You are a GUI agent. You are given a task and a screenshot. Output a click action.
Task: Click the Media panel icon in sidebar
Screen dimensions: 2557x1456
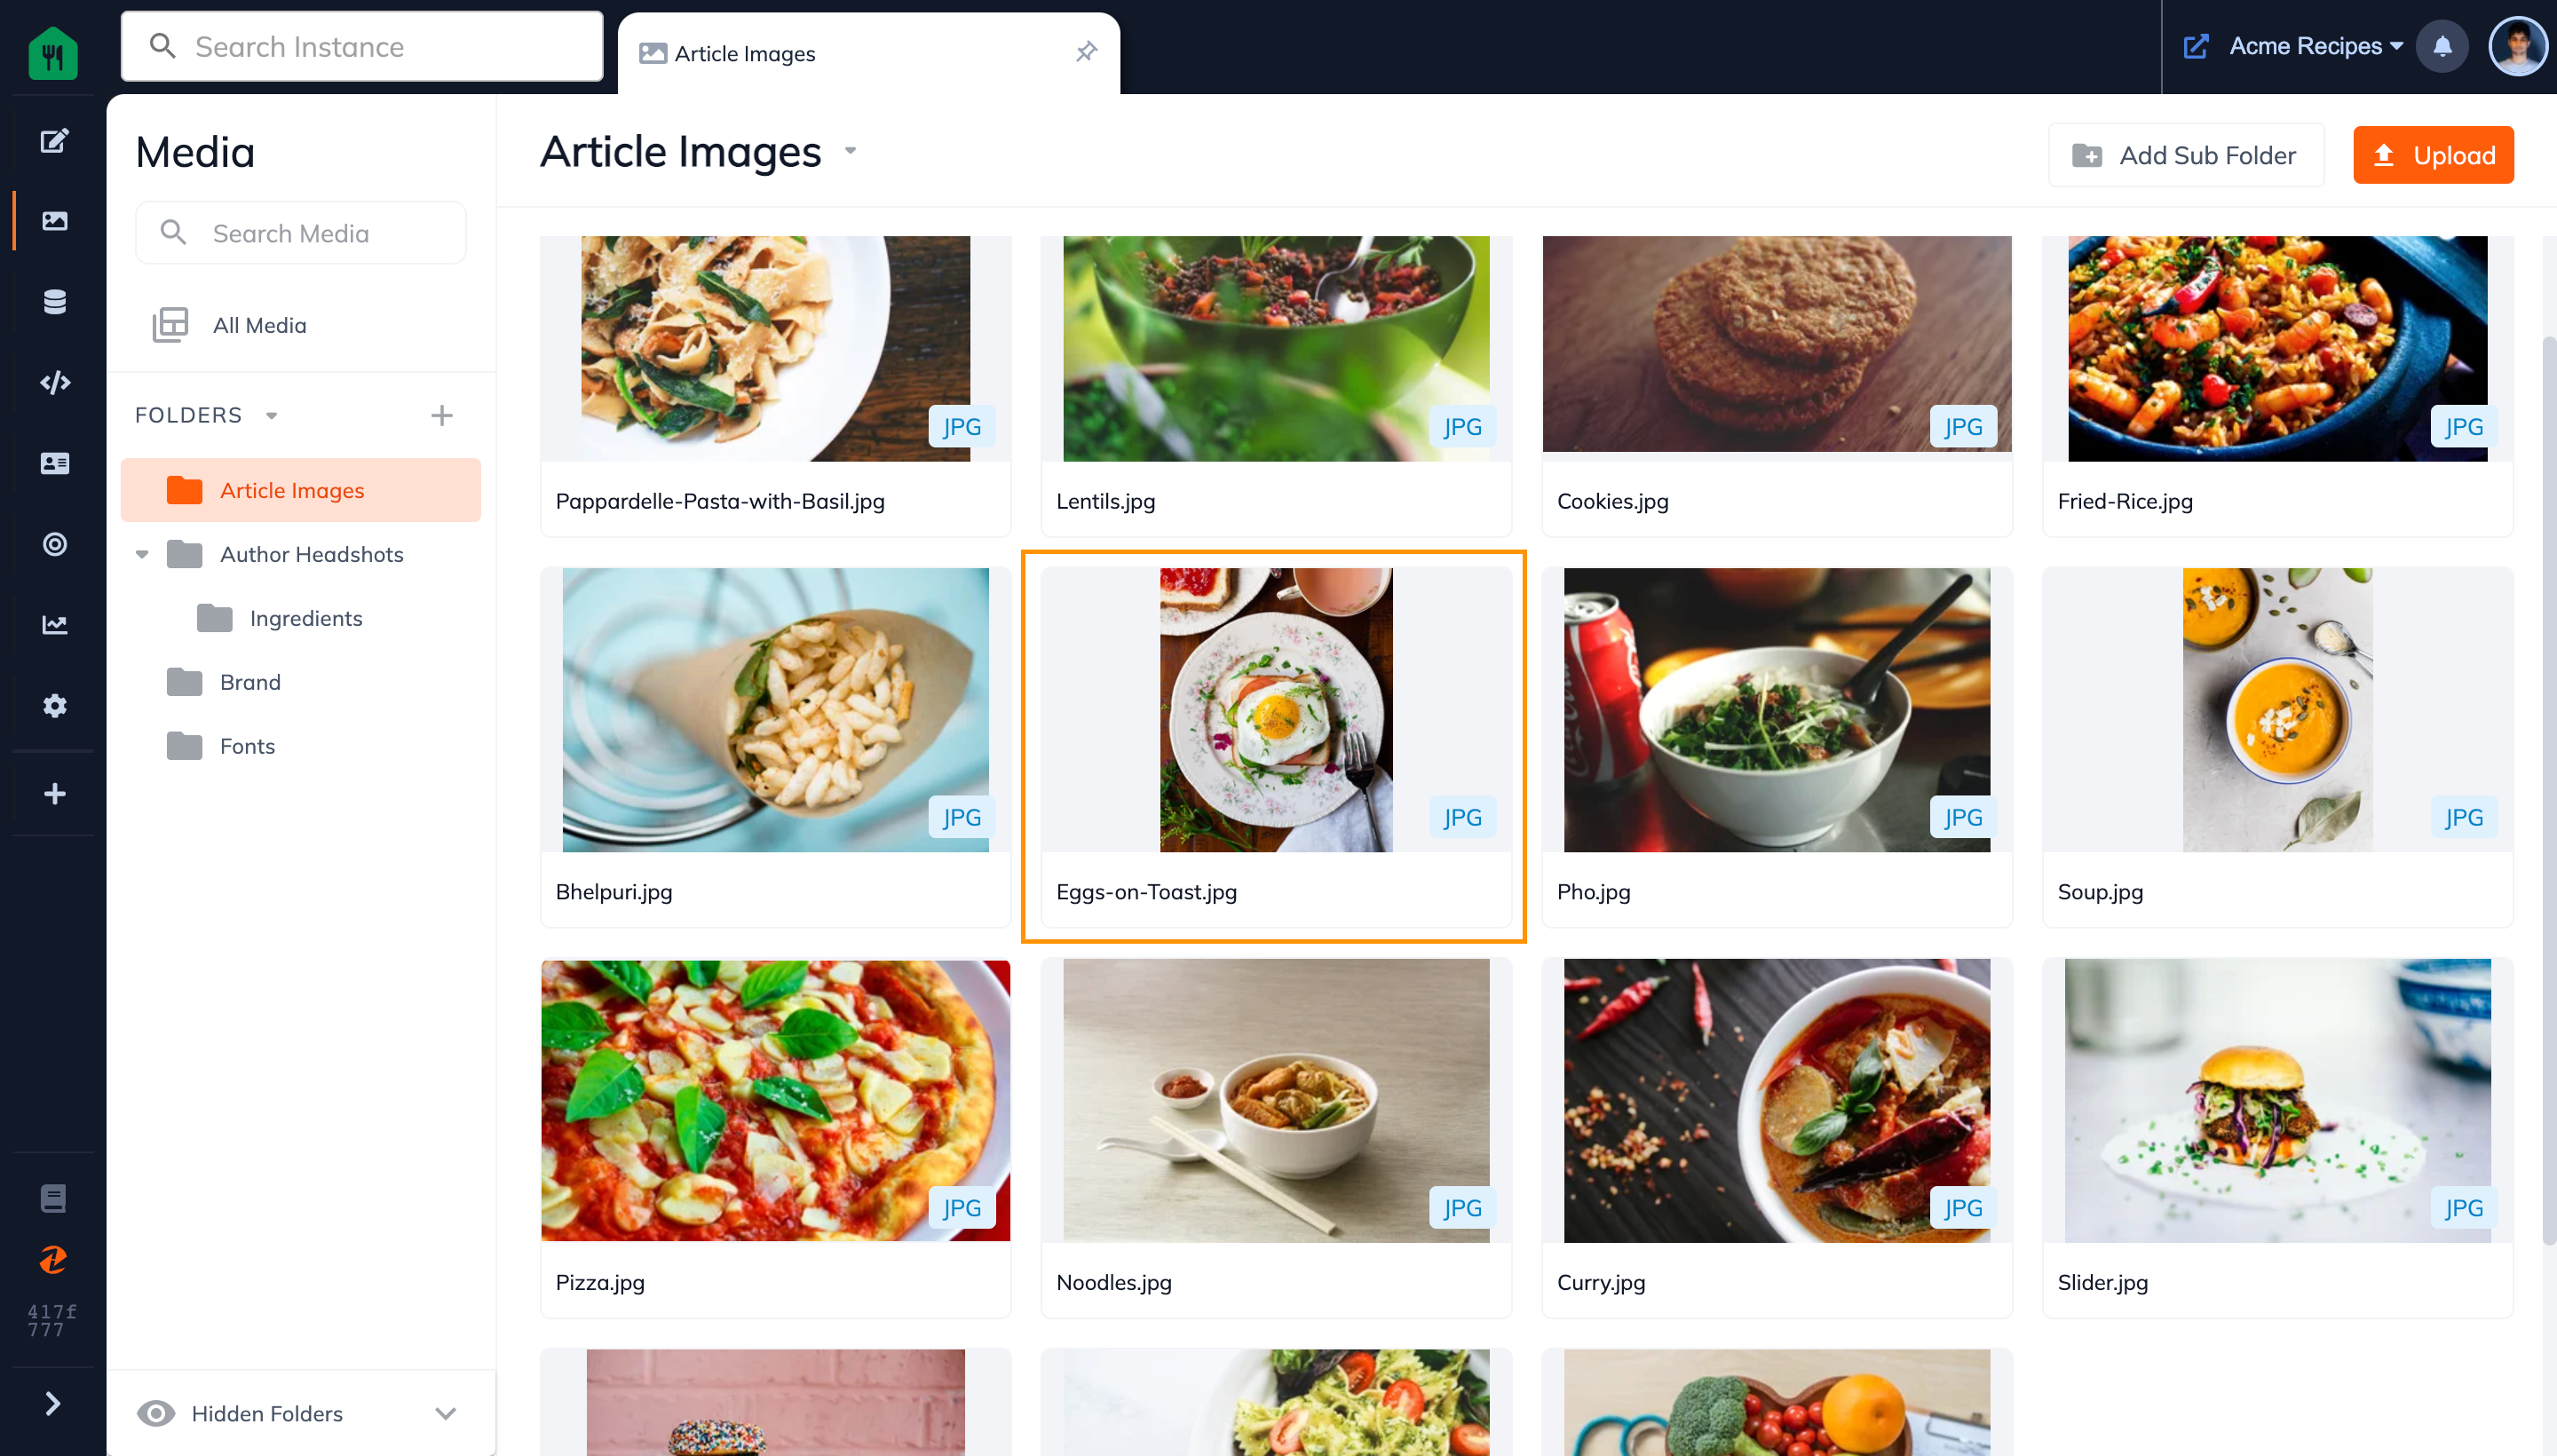52,219
